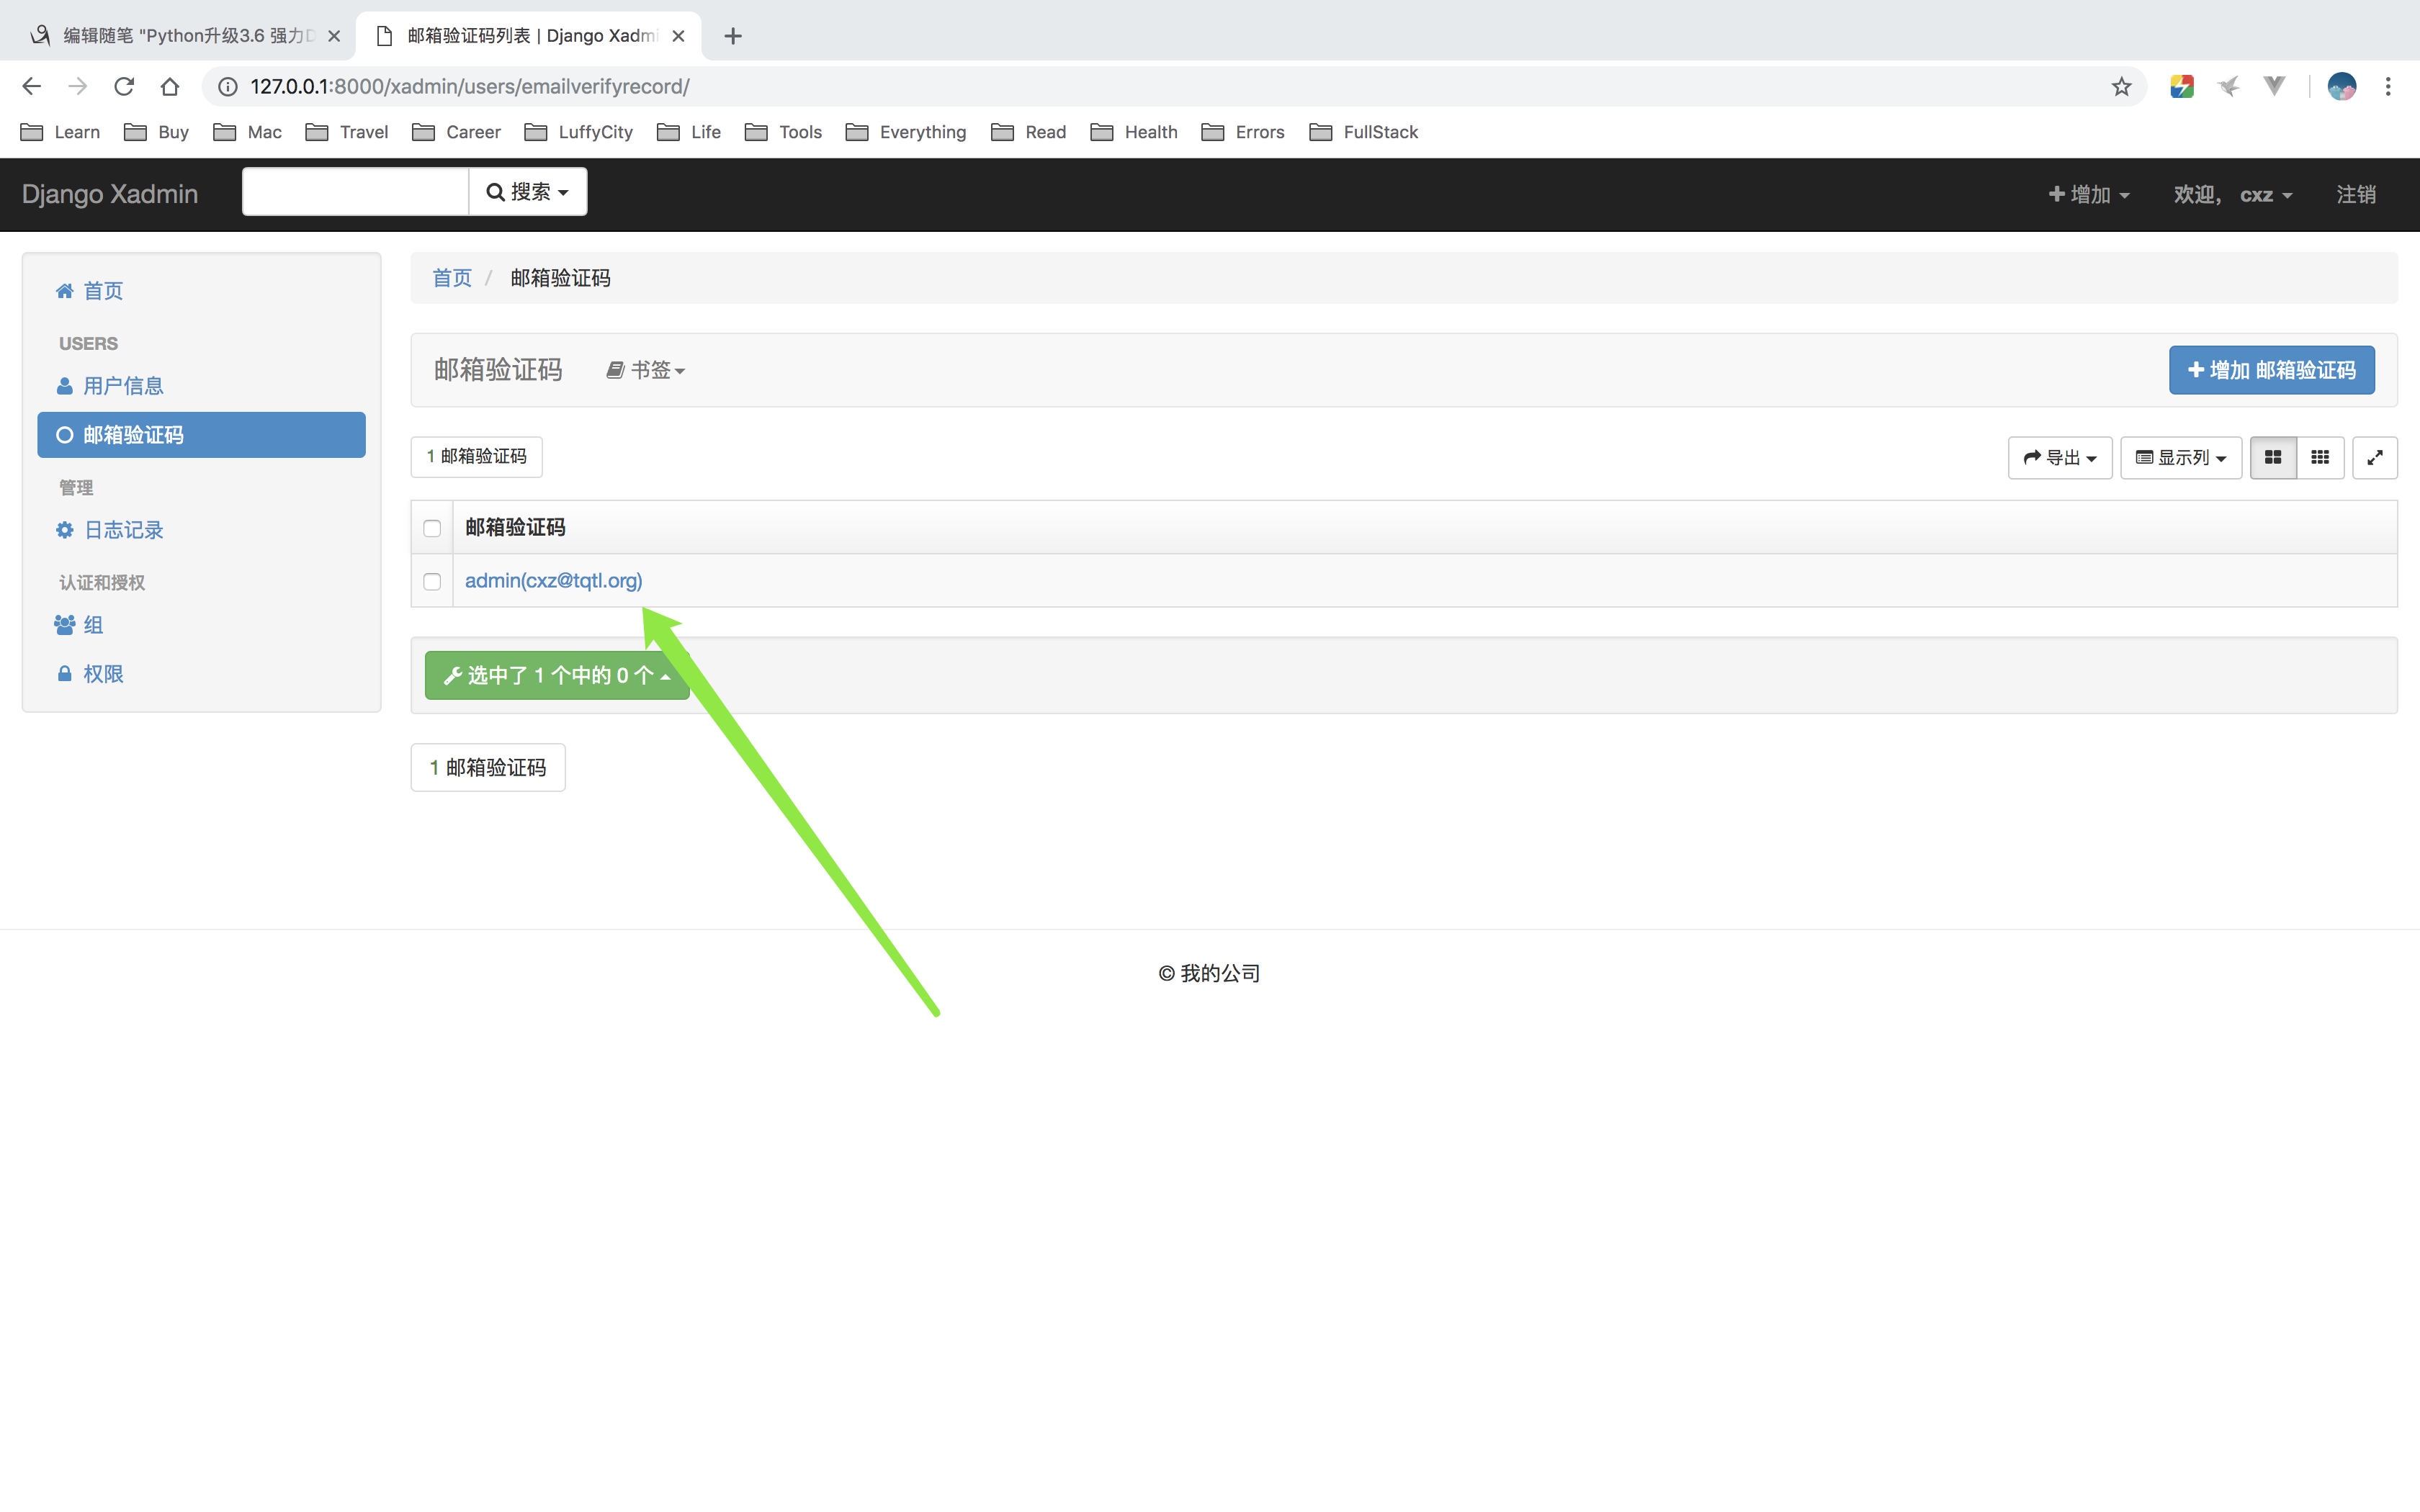The height and width of the screenshot is (1512, 2420).
Task: Open the Chrome three-dot menu
Action: [x=2388, y=87]
